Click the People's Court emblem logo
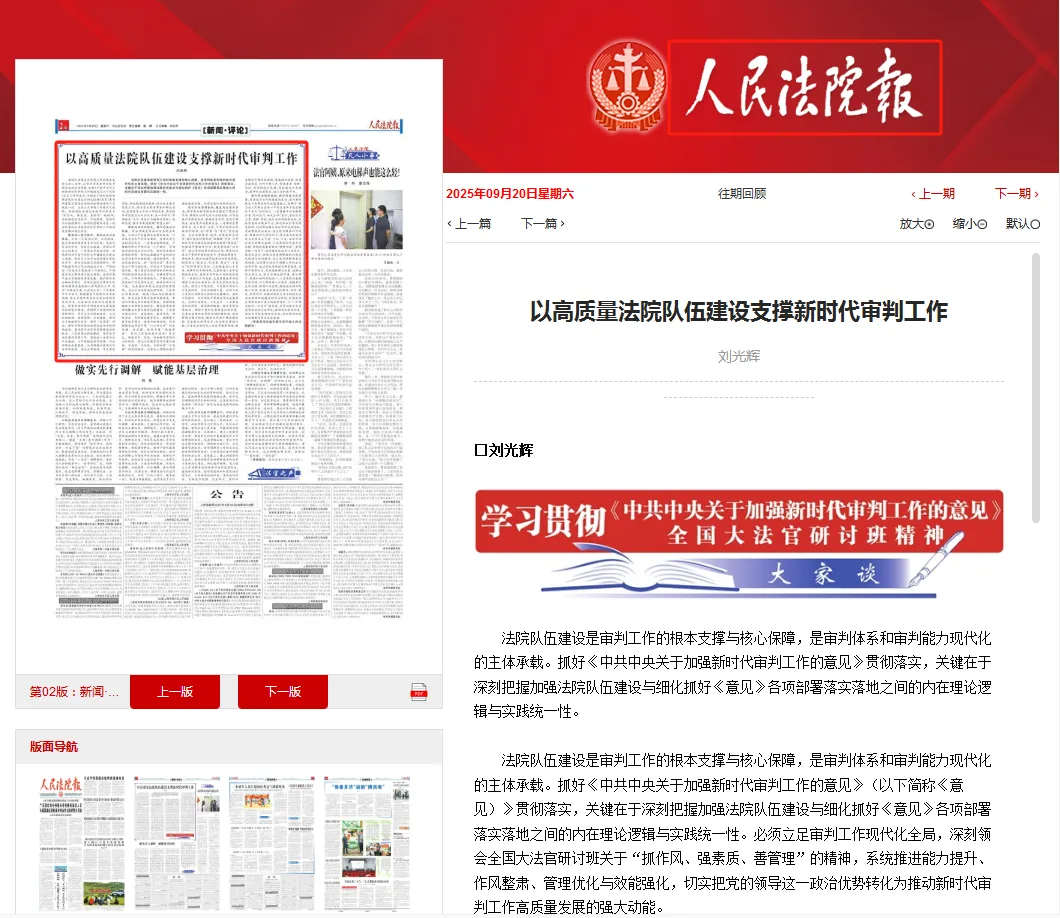 627,86
